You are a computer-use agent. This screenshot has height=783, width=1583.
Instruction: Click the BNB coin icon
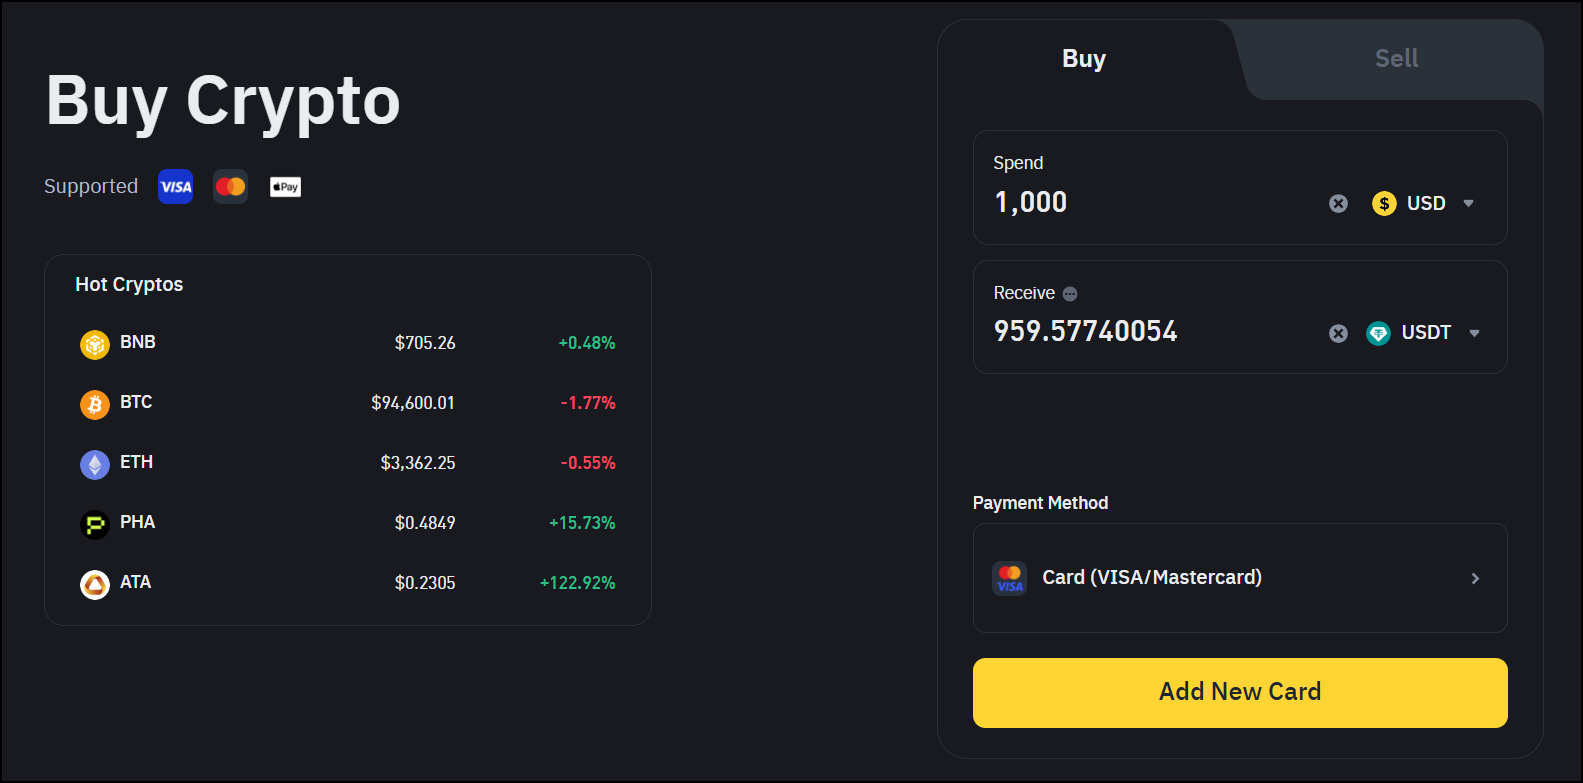(x=95, y=344)
